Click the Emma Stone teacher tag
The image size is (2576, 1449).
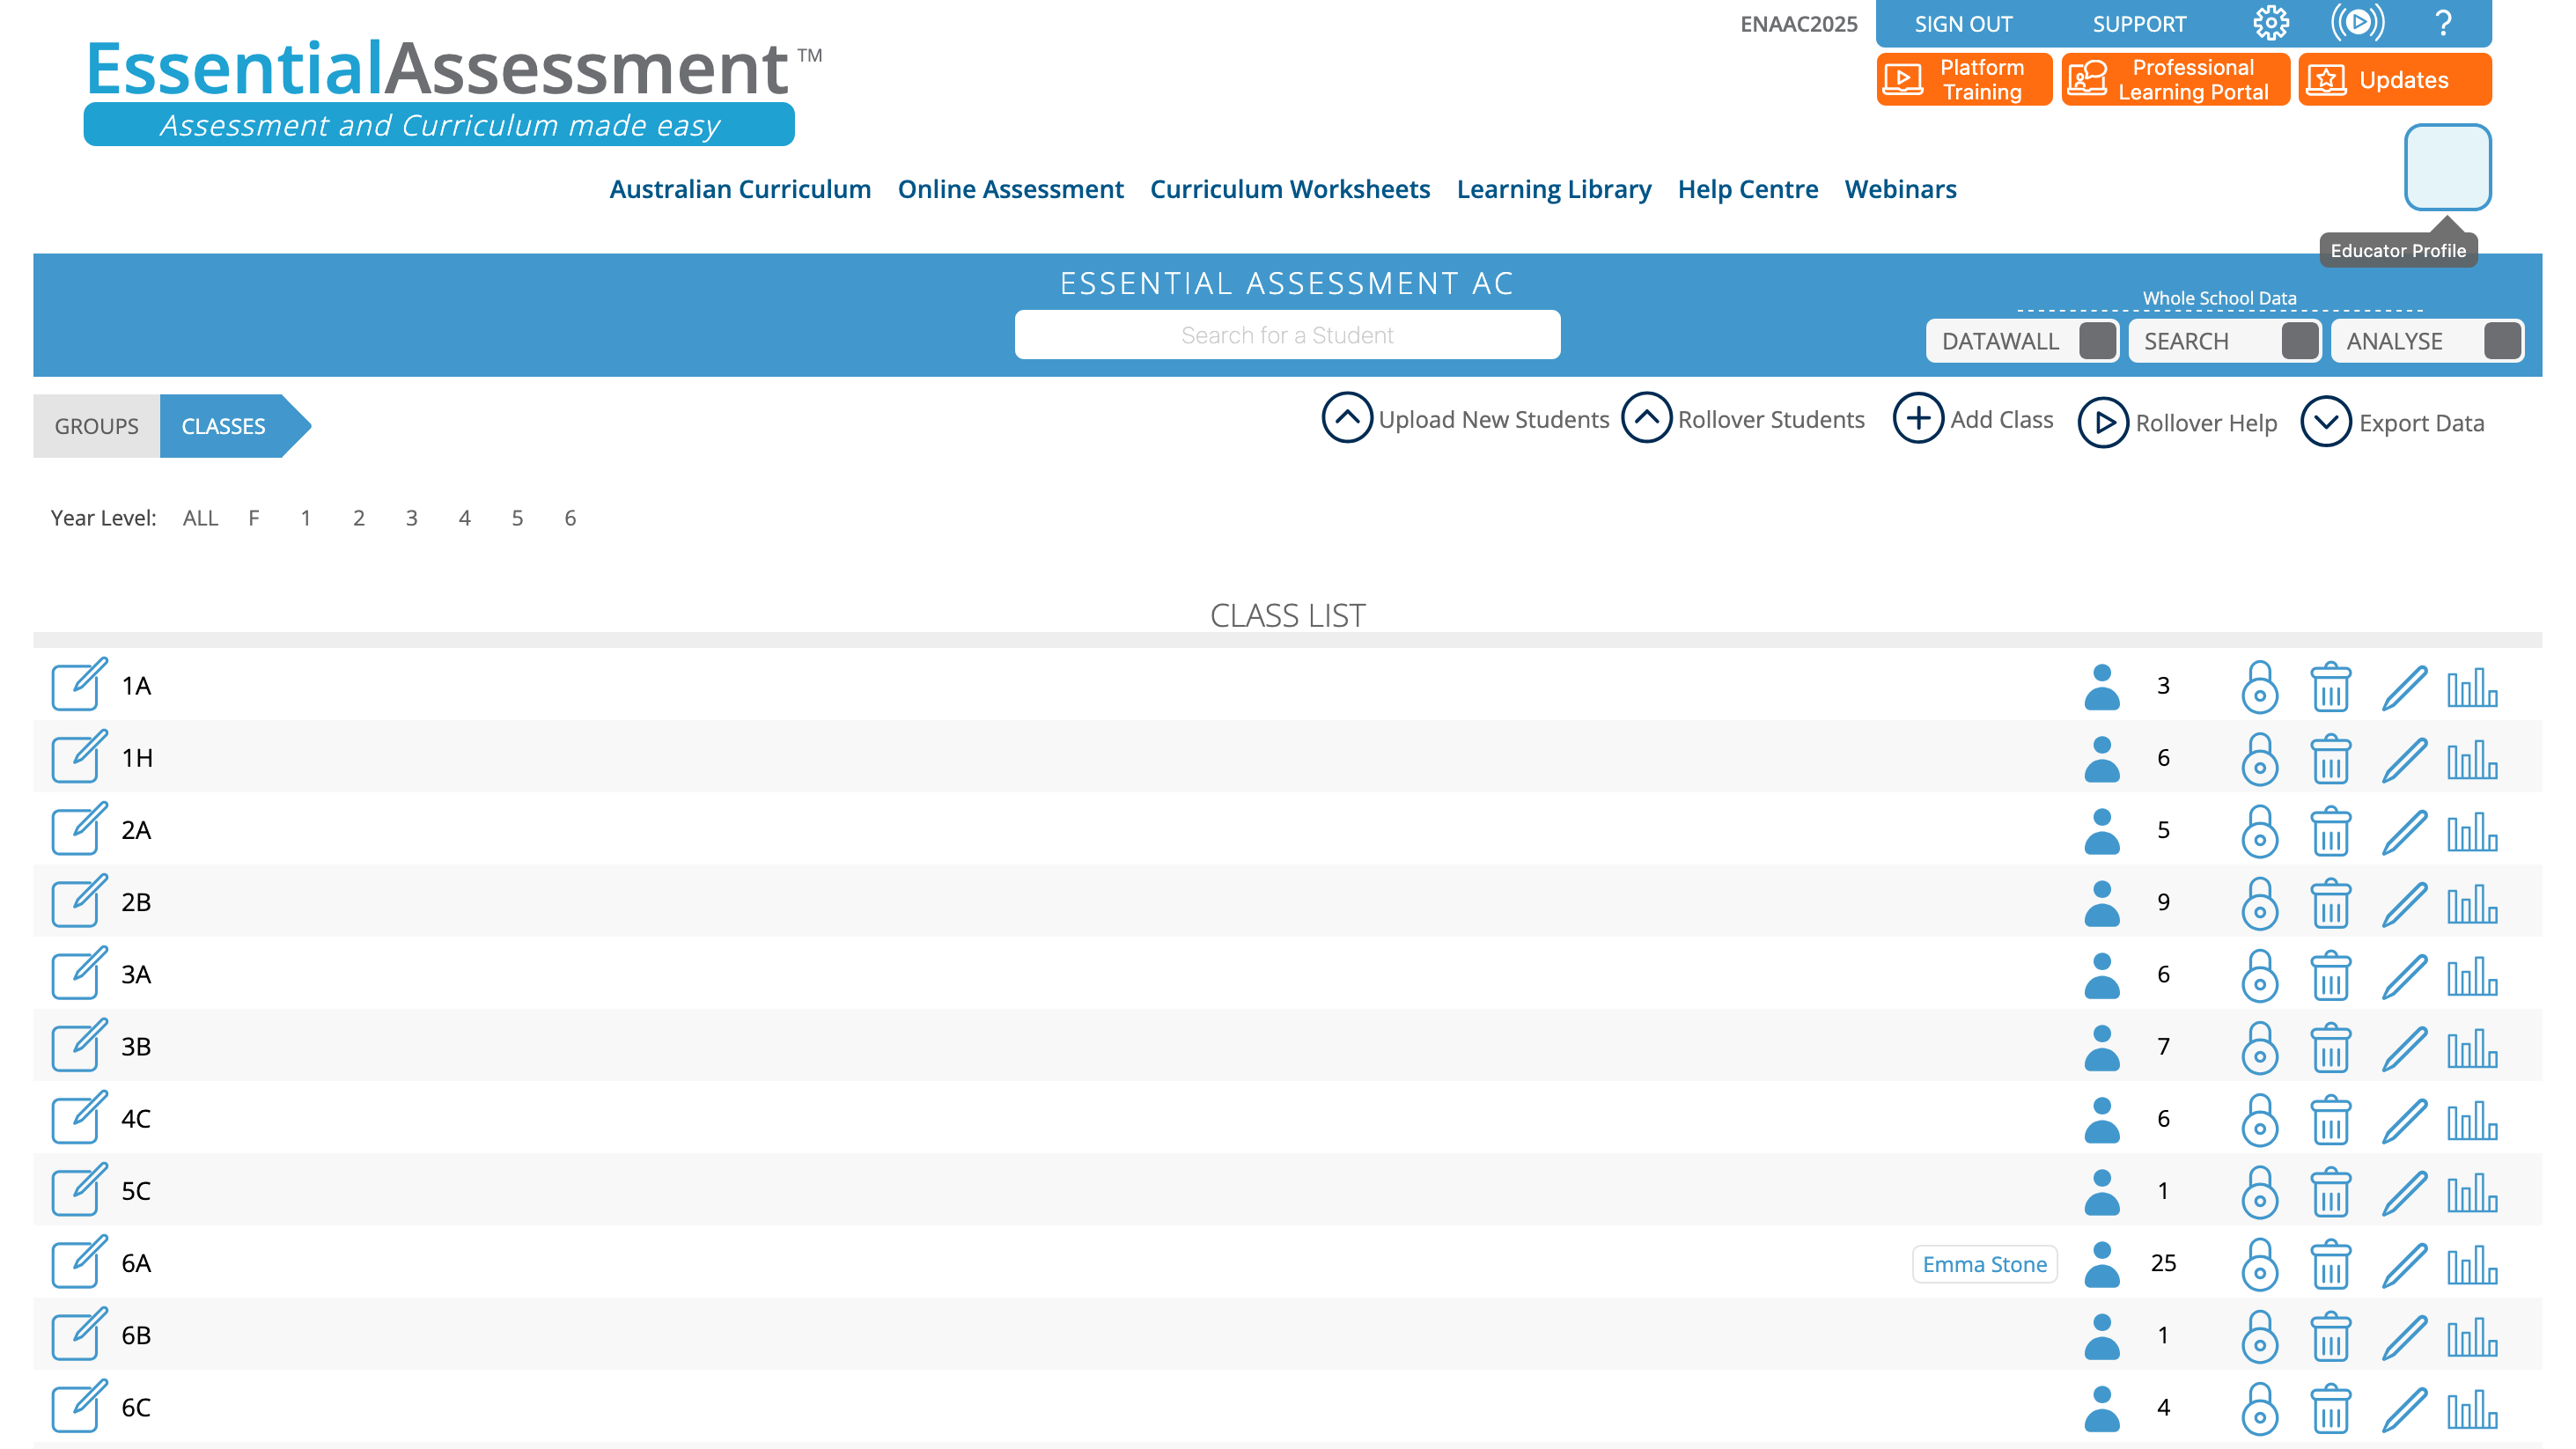[x=1984, y=1264]
